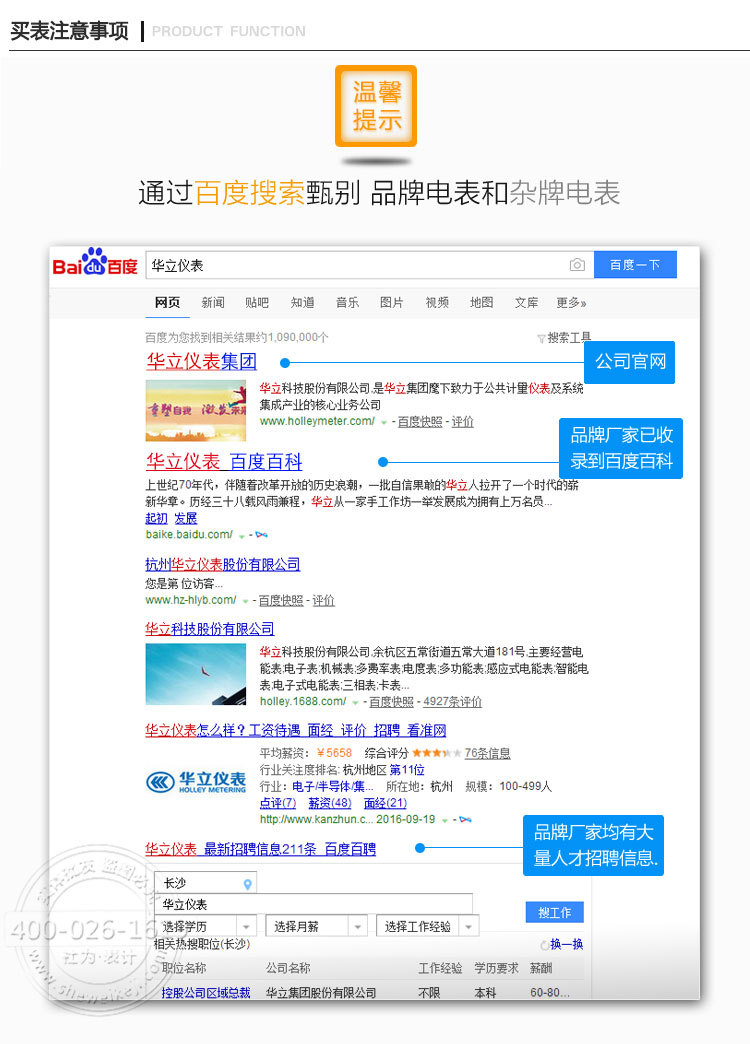Image resolution: width=750 pixels, height=1044 pixels.
Task: Click the 长沙 city input field
Action: (x=205, y=883)
